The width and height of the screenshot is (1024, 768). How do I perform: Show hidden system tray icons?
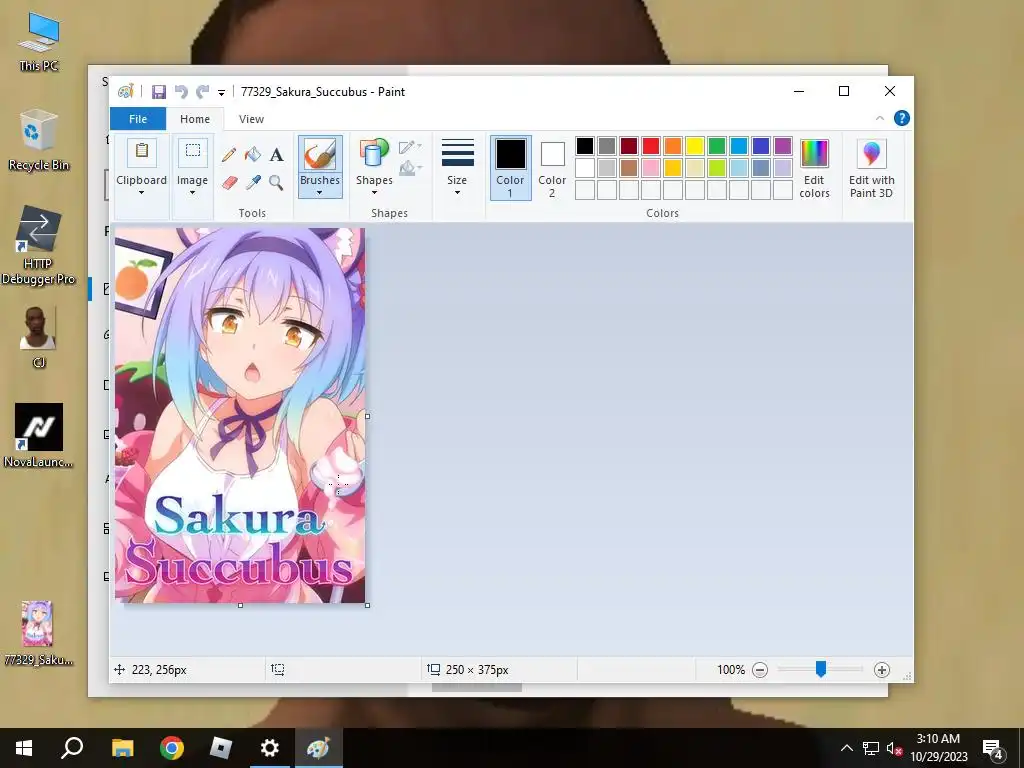[x=846, y=748]
